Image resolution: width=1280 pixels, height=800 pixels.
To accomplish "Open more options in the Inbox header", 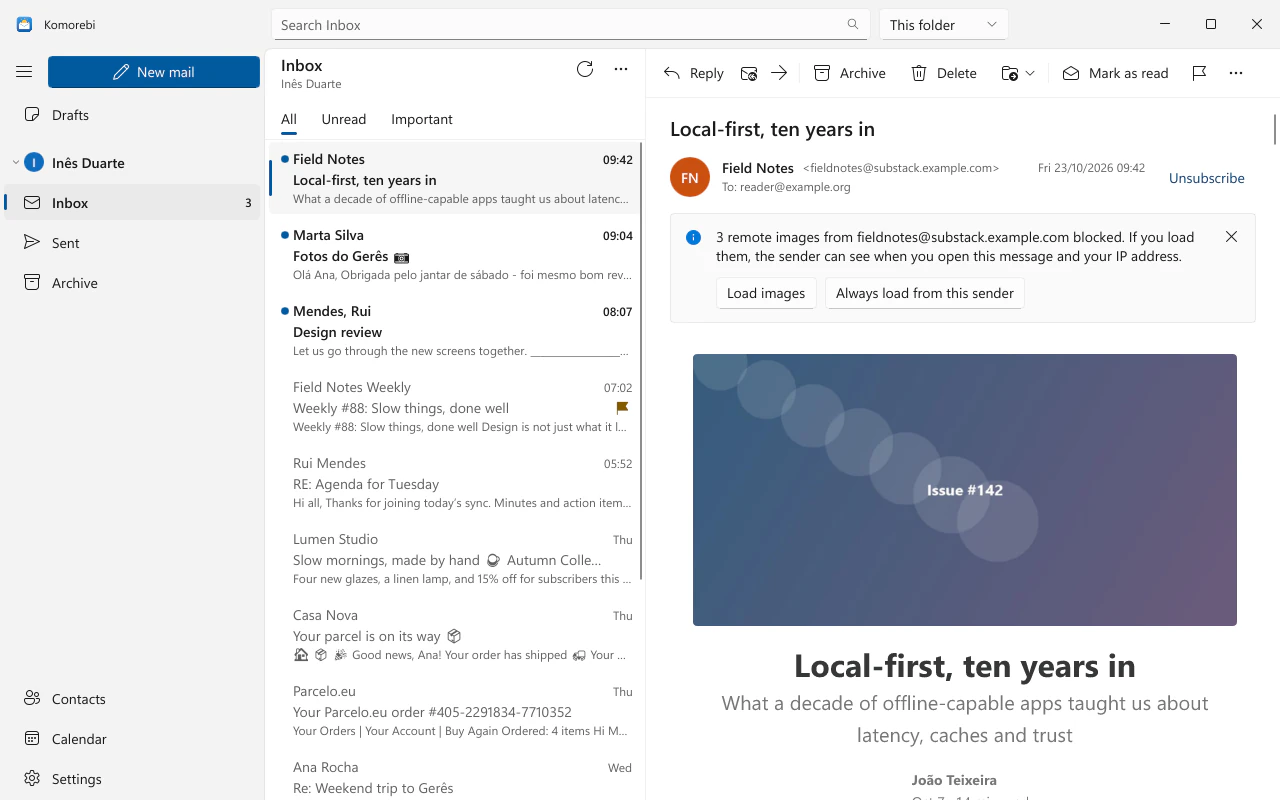I will [621, 69].
